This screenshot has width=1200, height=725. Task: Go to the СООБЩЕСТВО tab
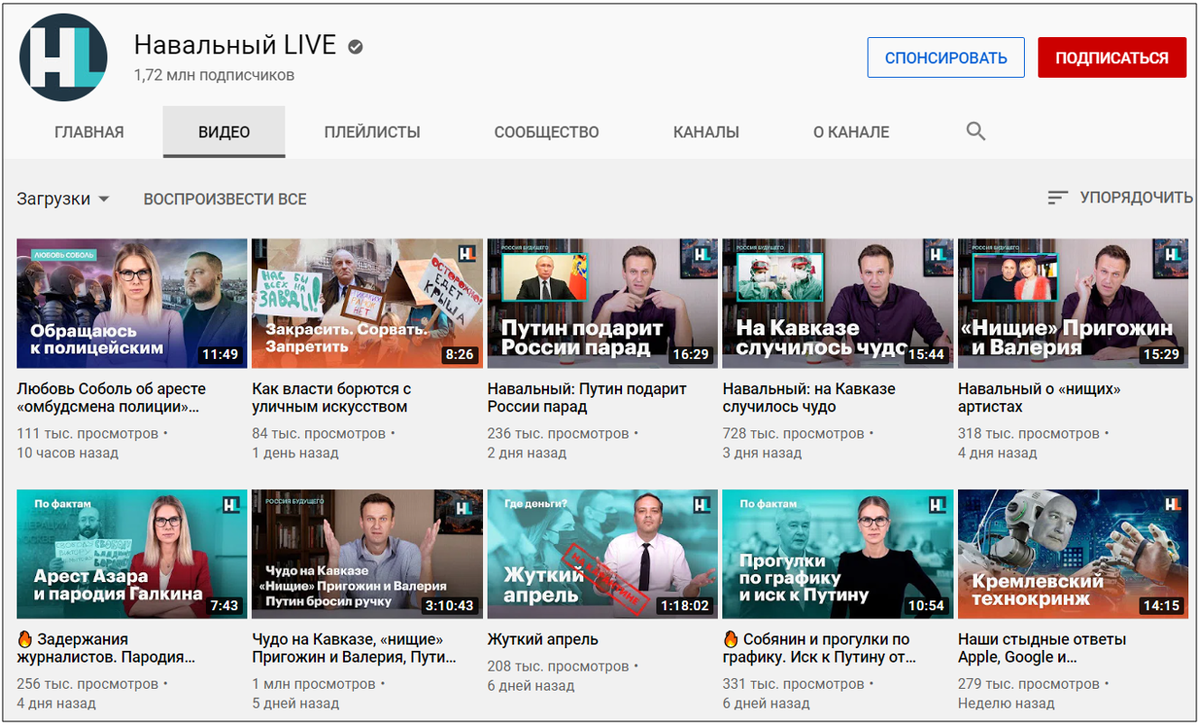click(547, 132)
